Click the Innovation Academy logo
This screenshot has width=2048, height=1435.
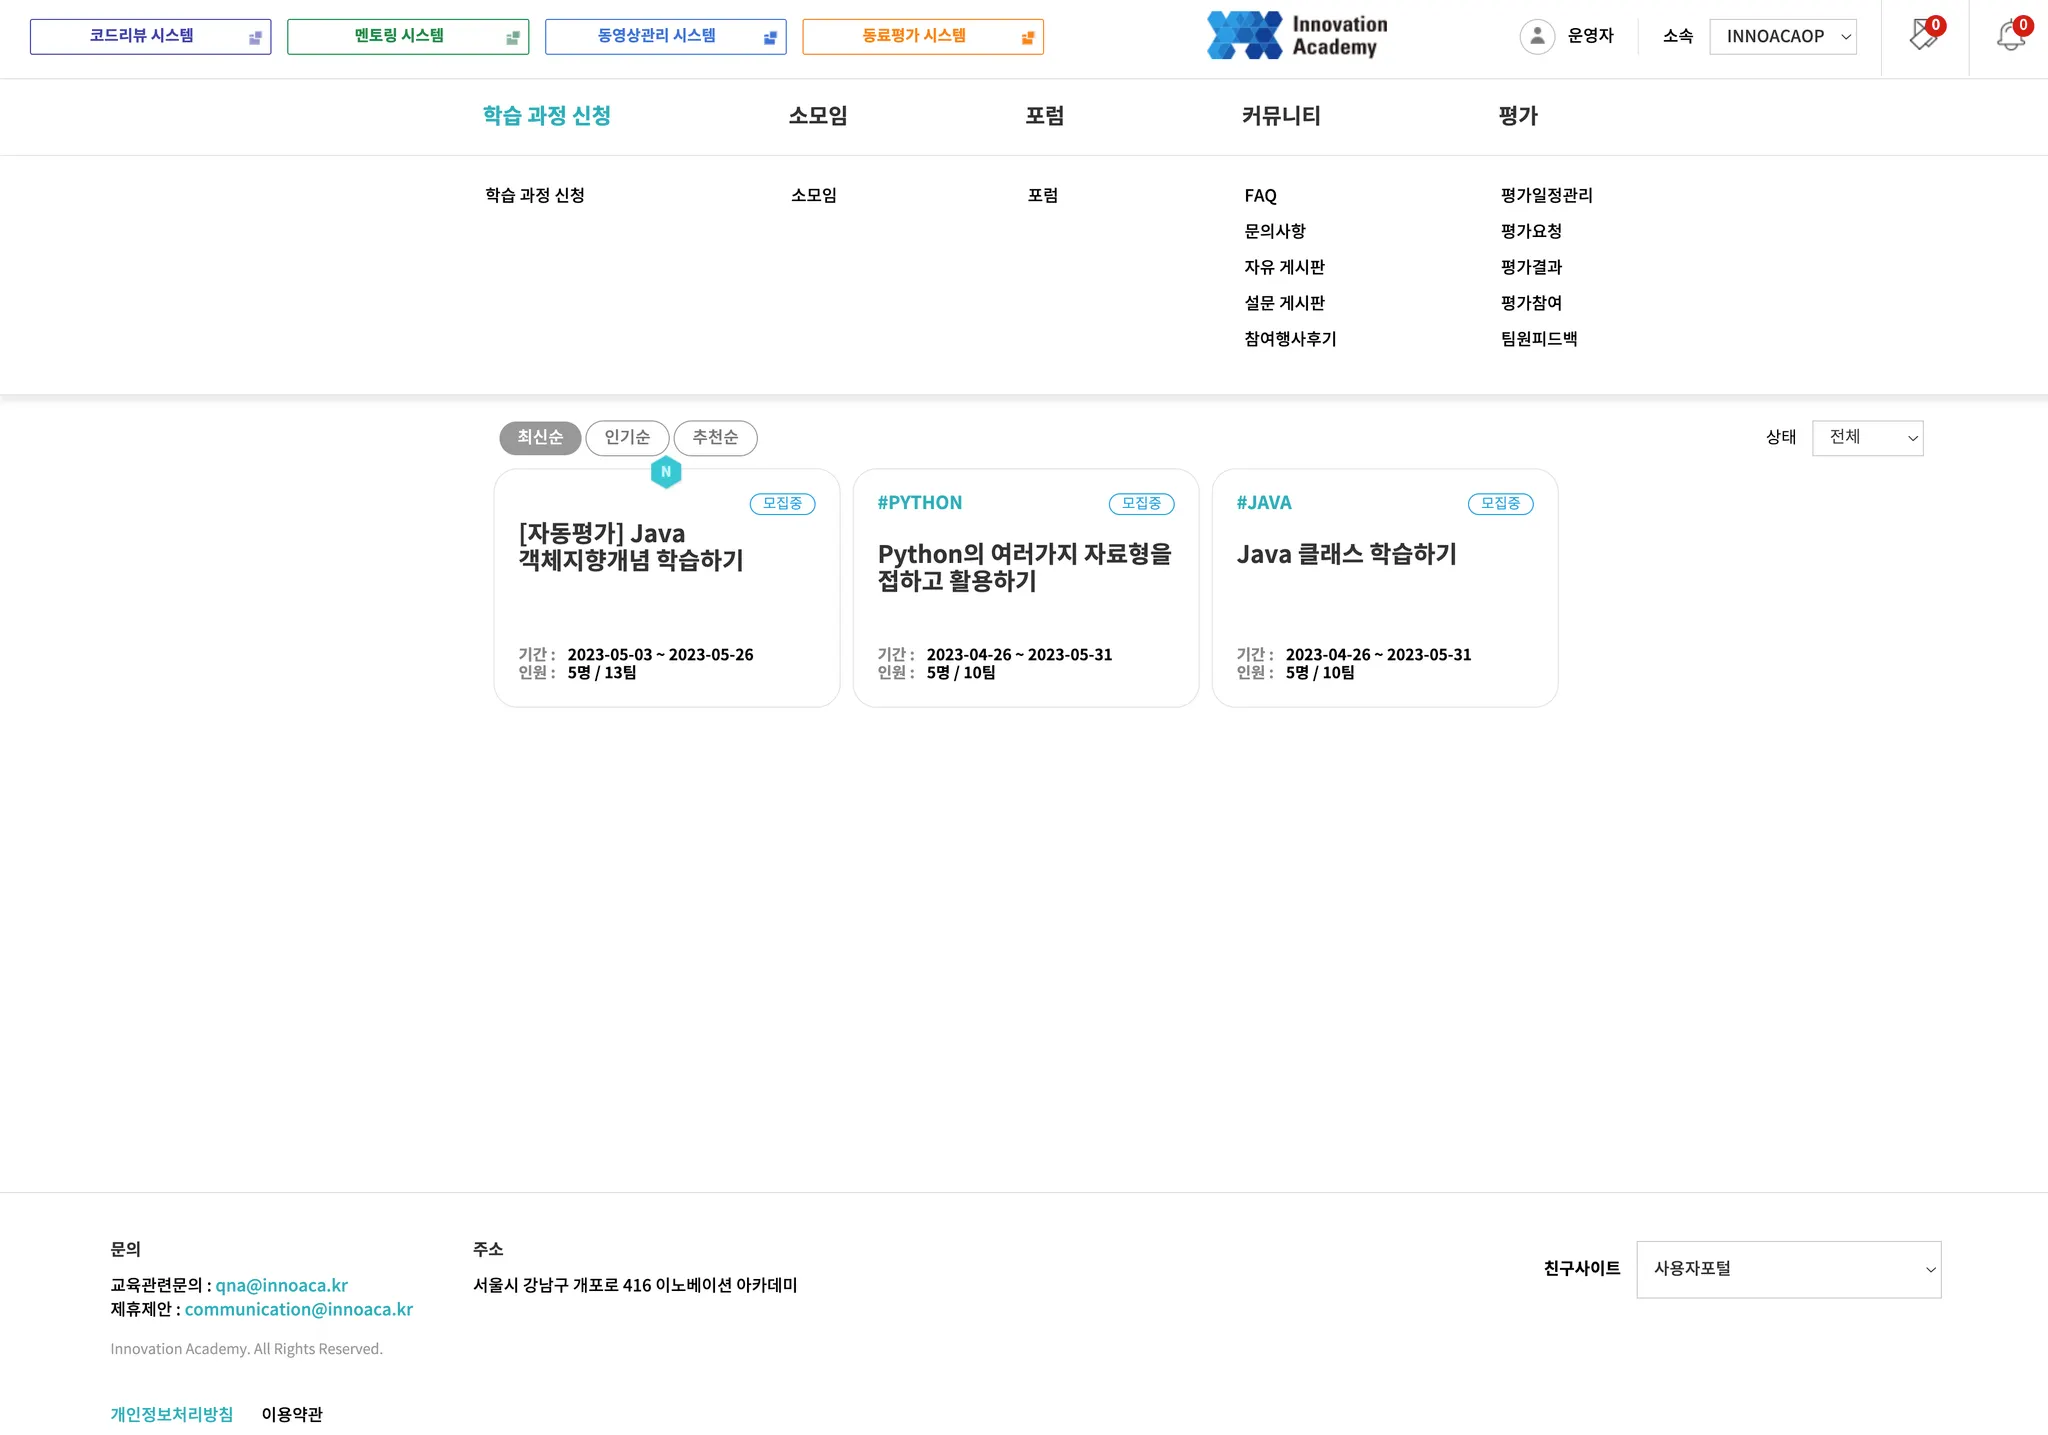click(x=1297, y=36)
